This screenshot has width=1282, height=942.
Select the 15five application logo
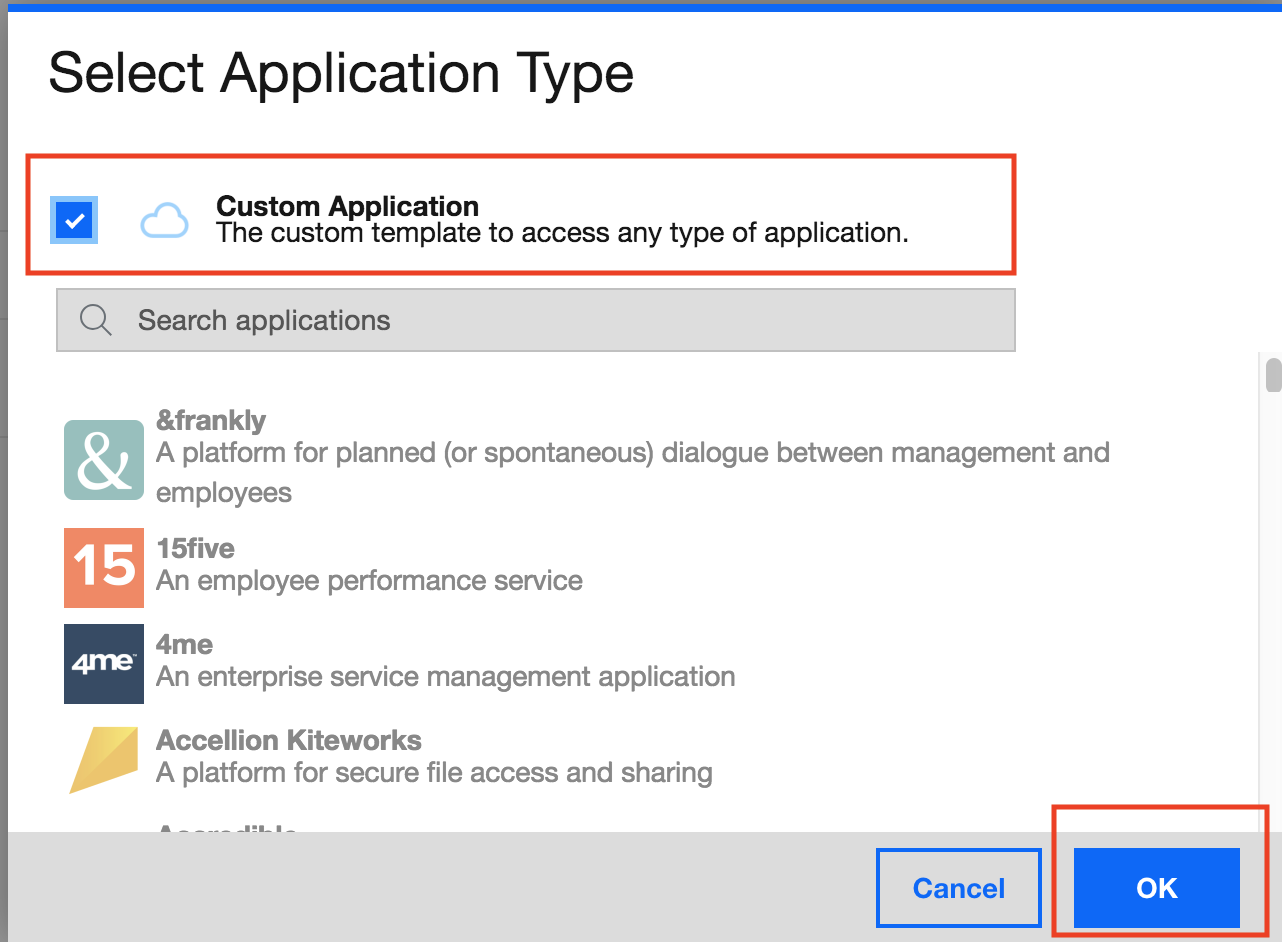point(104,568)
